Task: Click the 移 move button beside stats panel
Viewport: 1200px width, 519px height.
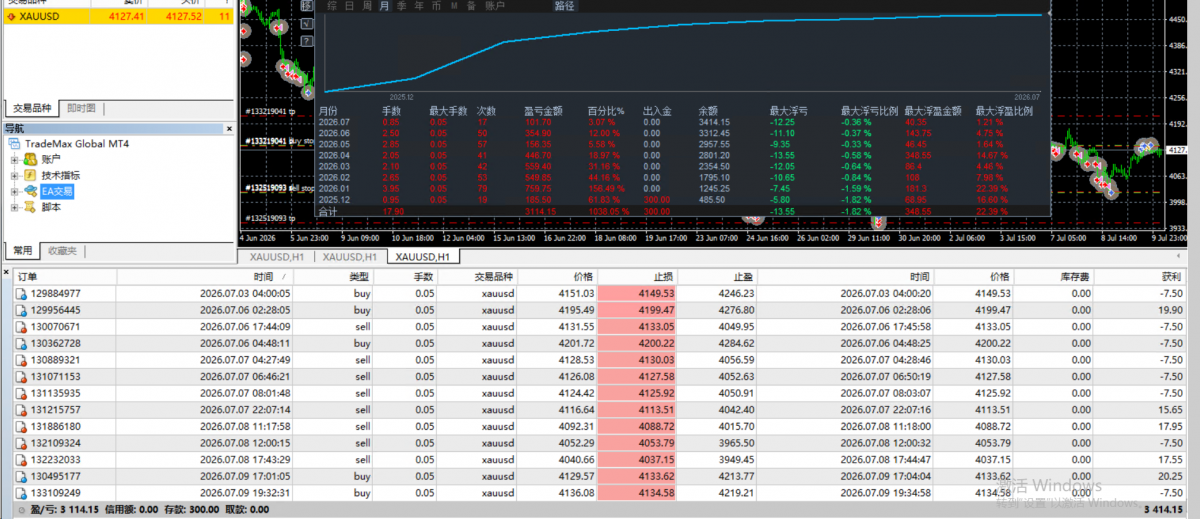Action: coord(307,6)
